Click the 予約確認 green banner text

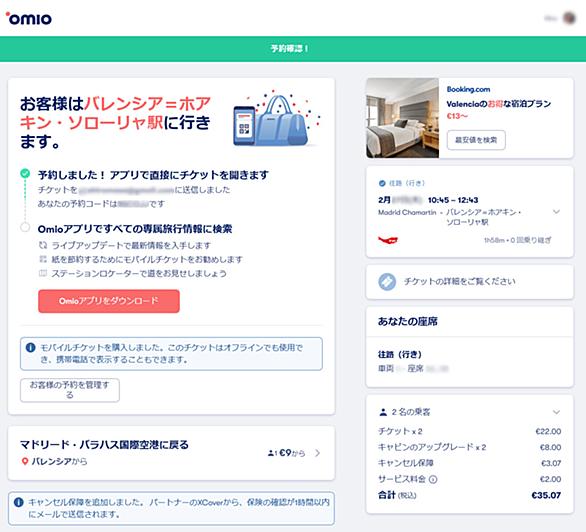tap(289, 49)
